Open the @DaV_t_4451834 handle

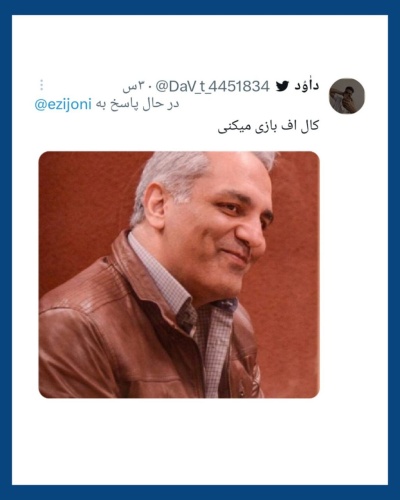coord(213,87)
